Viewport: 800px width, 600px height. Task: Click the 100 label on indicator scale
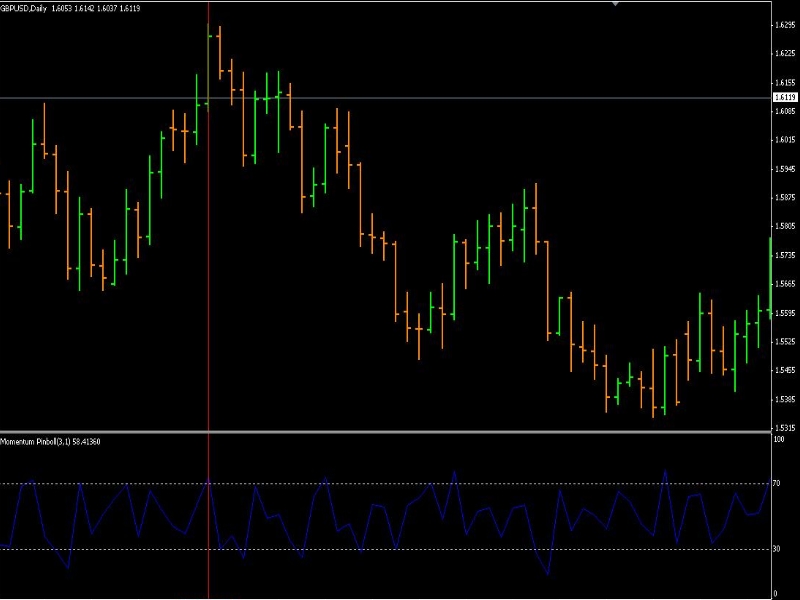coord(779,439)
